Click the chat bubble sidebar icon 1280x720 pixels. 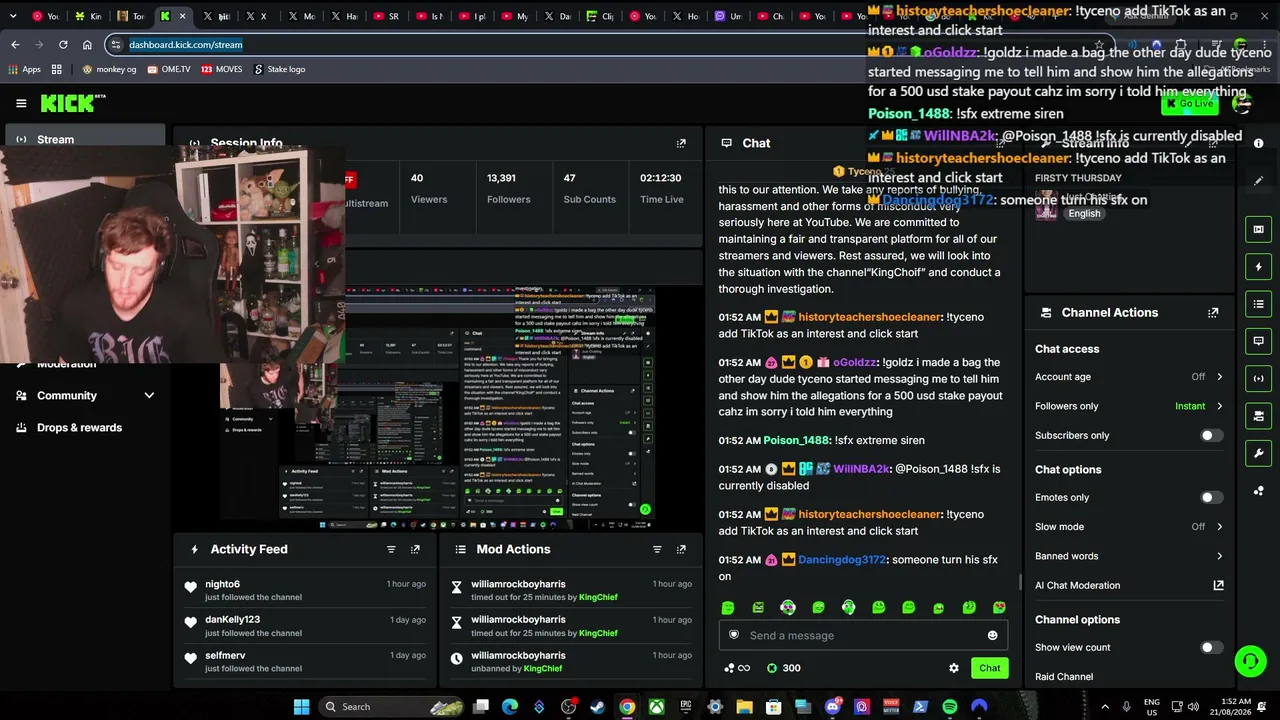coord(1258,341)
